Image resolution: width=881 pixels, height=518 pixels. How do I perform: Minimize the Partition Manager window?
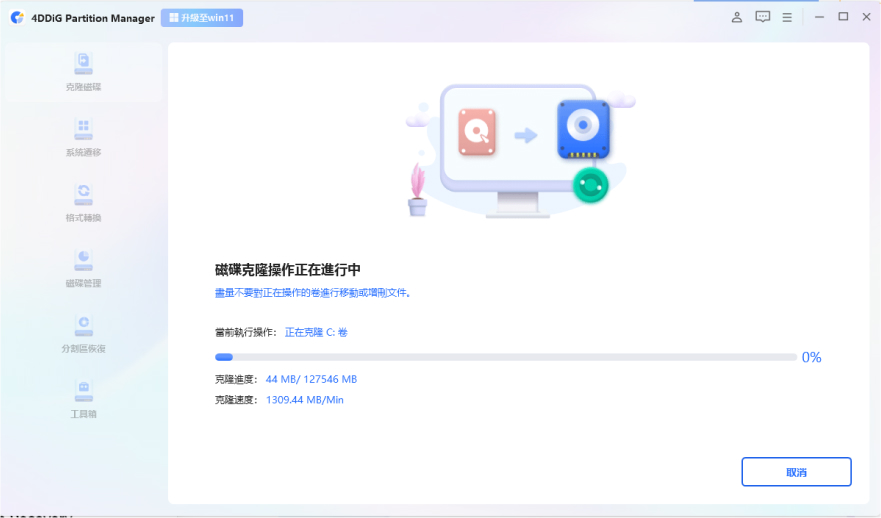819,17
